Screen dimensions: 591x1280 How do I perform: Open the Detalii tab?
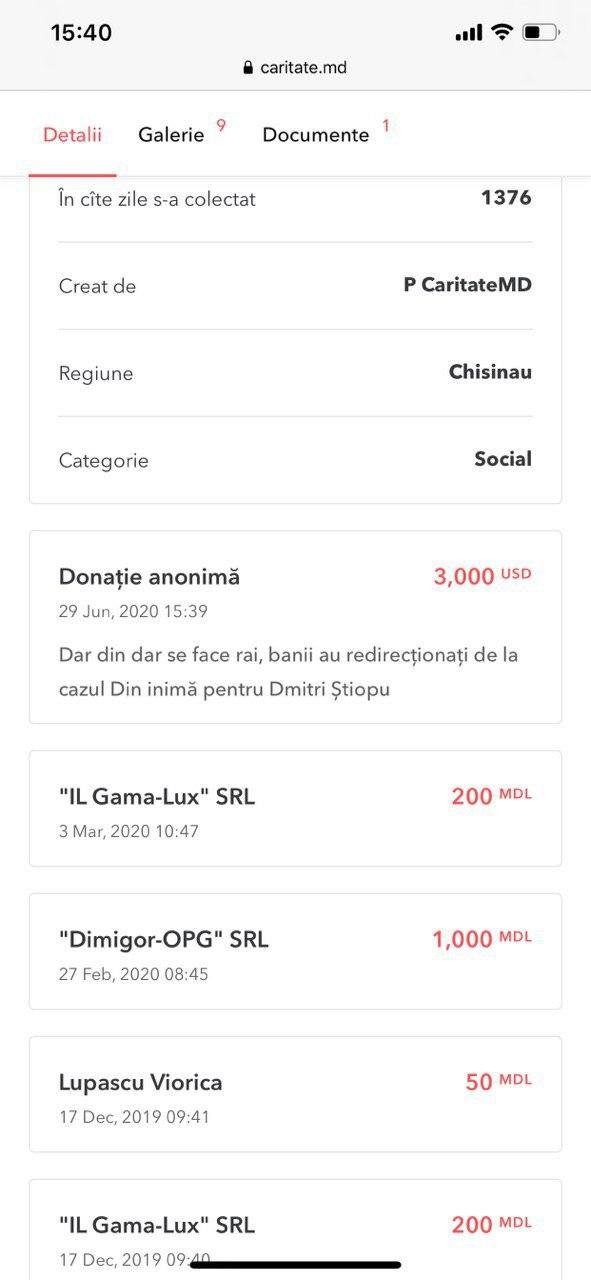(72, 134)
